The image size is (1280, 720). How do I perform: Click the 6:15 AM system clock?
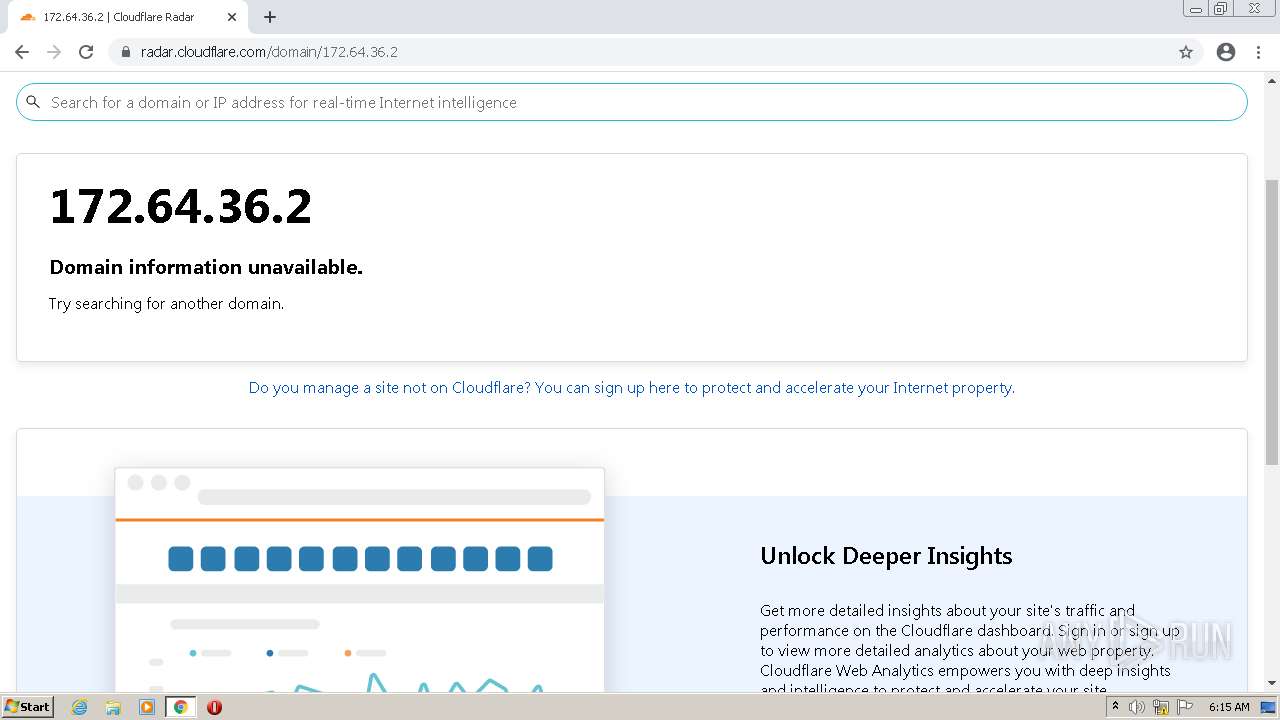1229,707
